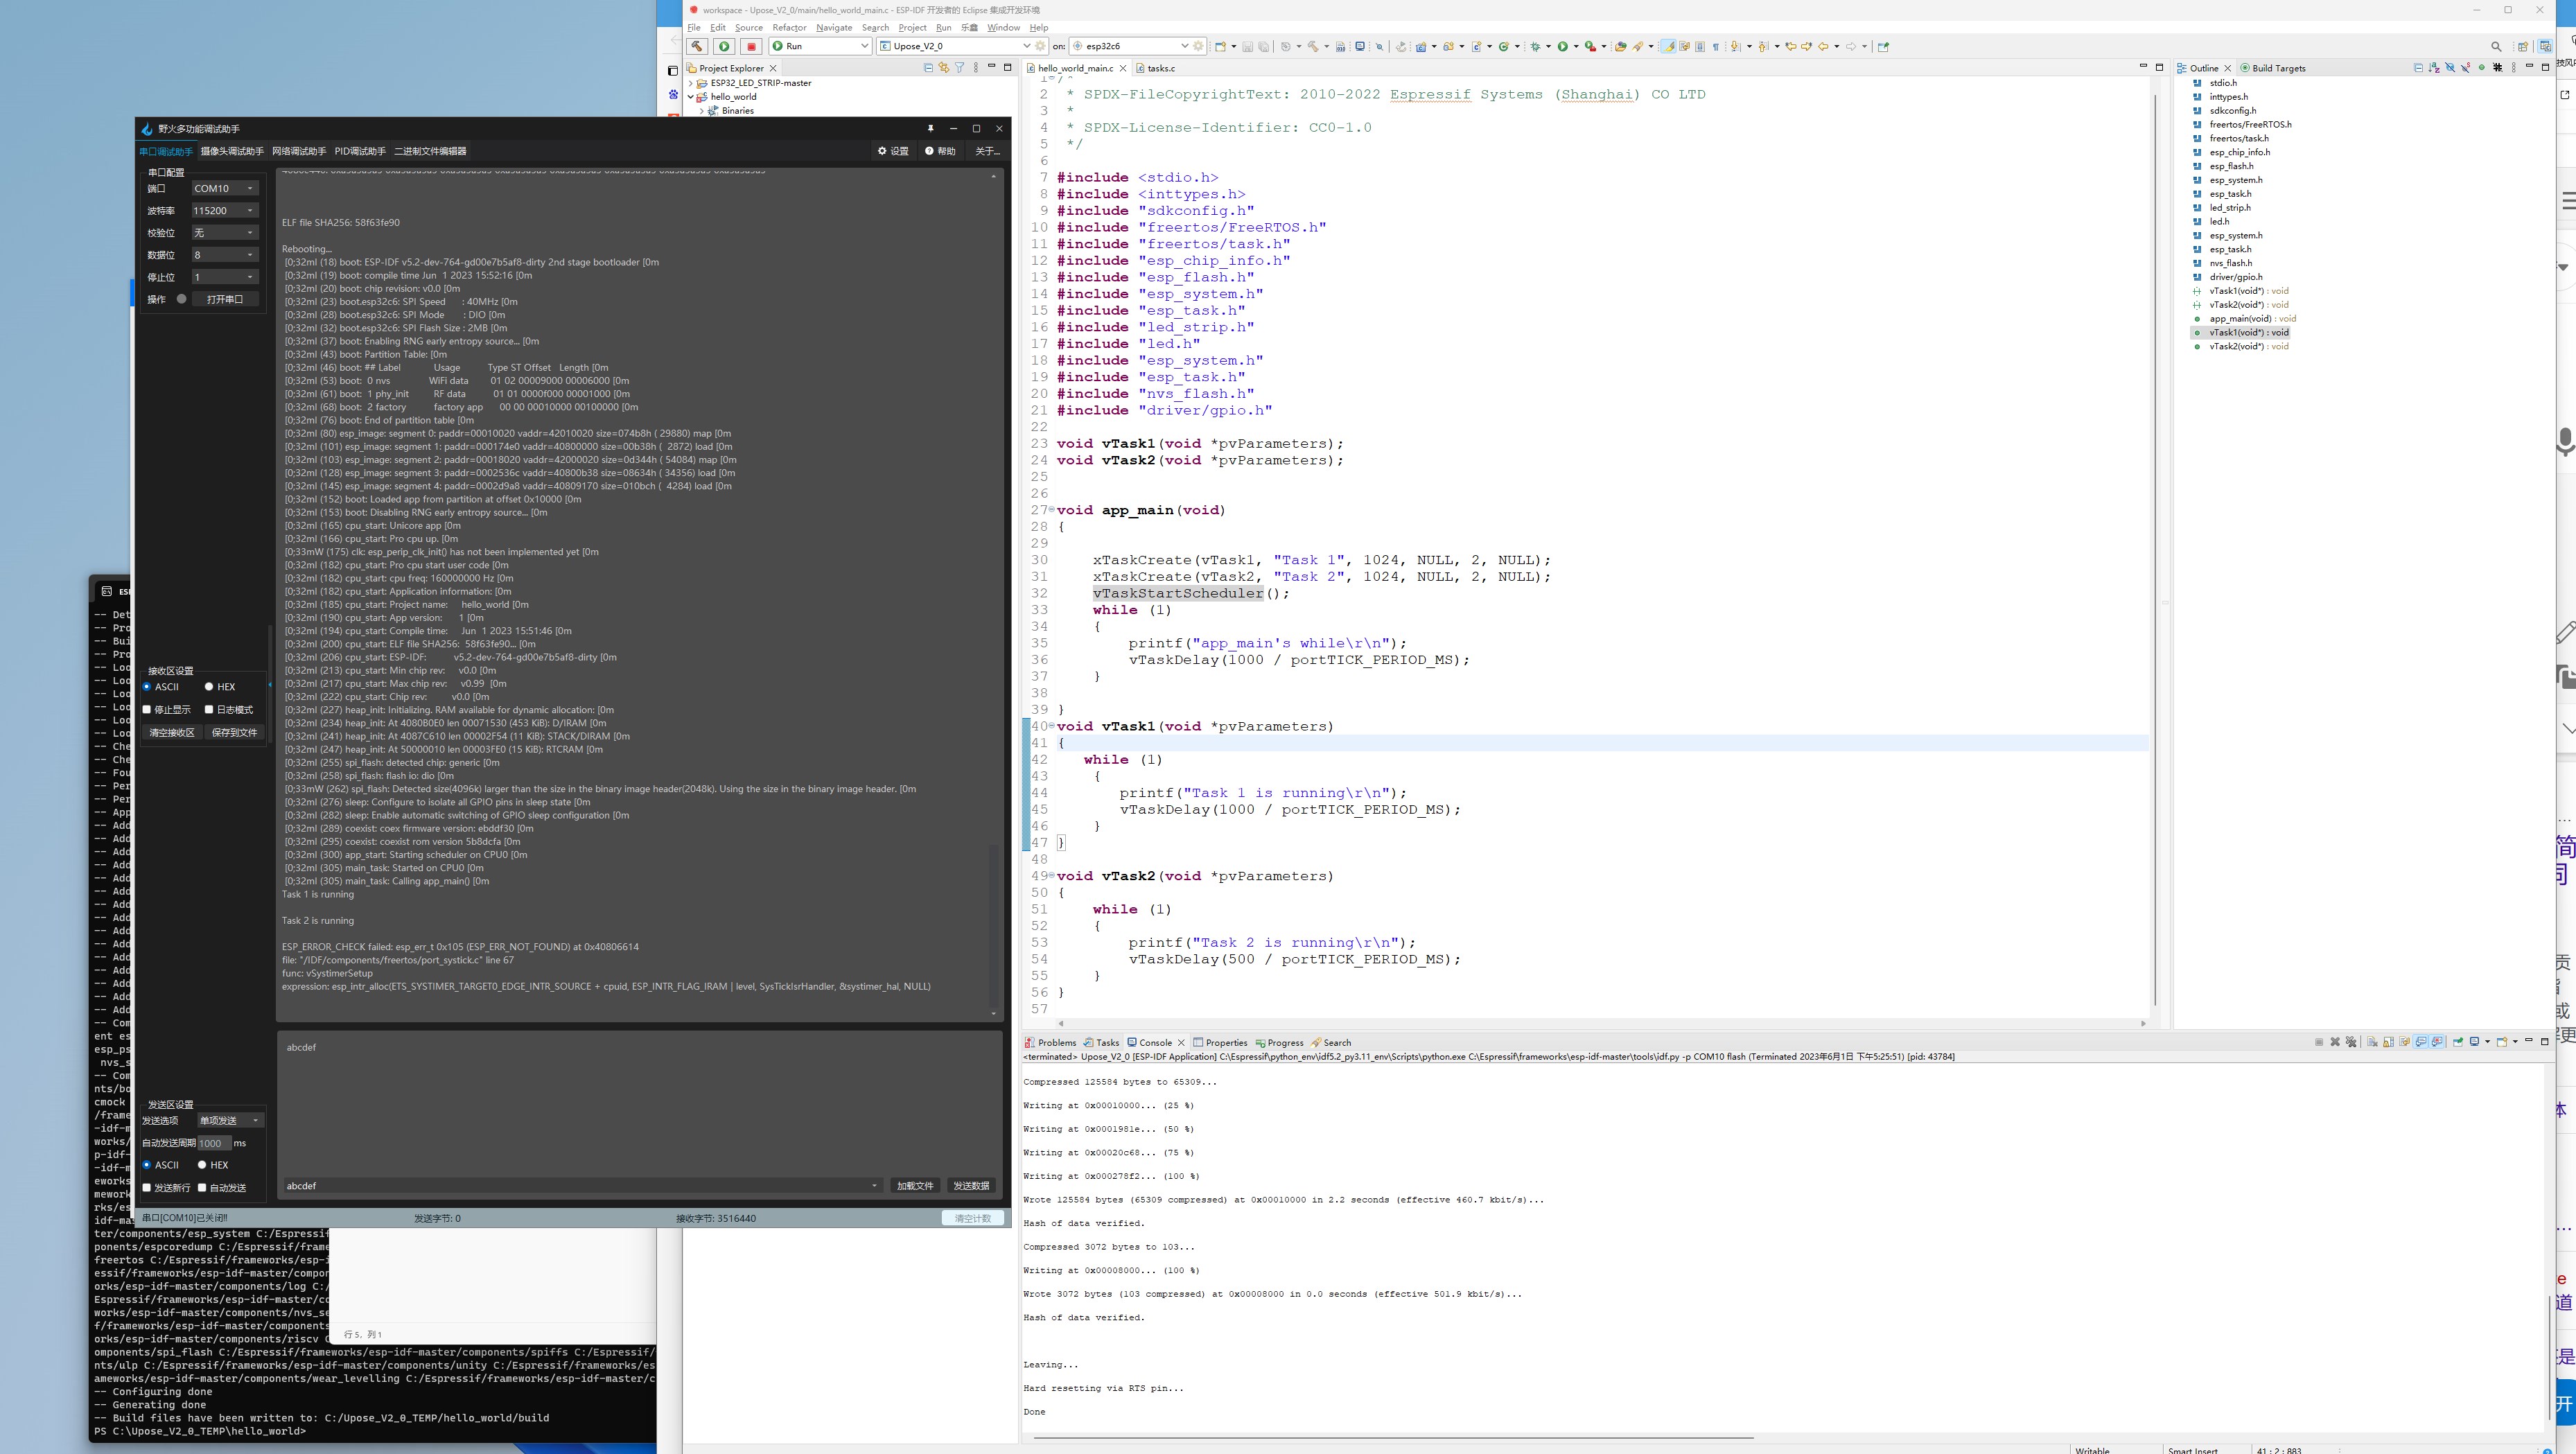Click Remove All Terminated Launches icon in Console
Screen dimensions: 2576x1454
click(2351, 1042)
